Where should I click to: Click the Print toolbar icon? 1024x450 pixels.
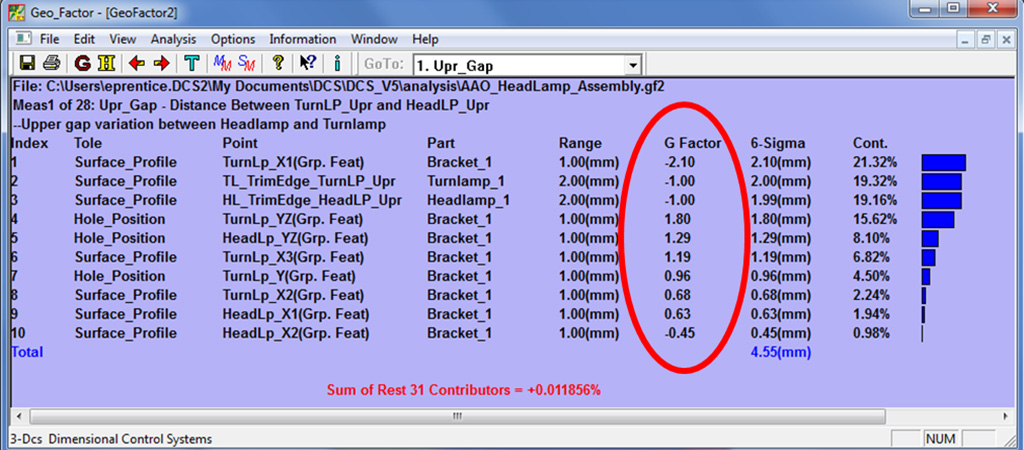(50, 64)
